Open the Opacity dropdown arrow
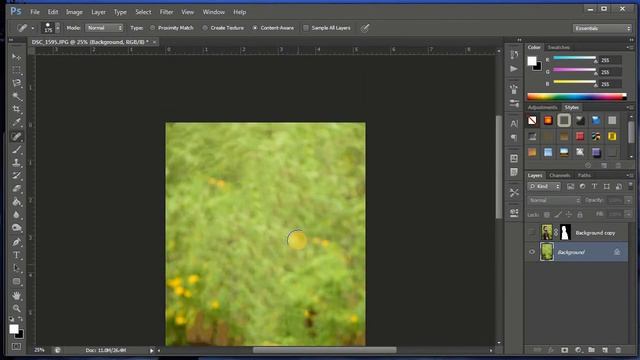640x360 pixels. 629,200
